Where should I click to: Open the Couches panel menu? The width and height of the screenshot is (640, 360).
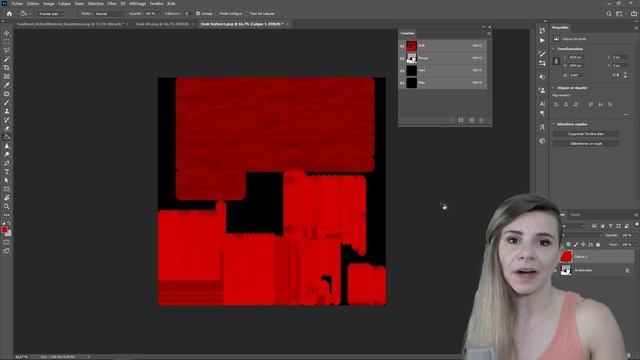(489, 33)
